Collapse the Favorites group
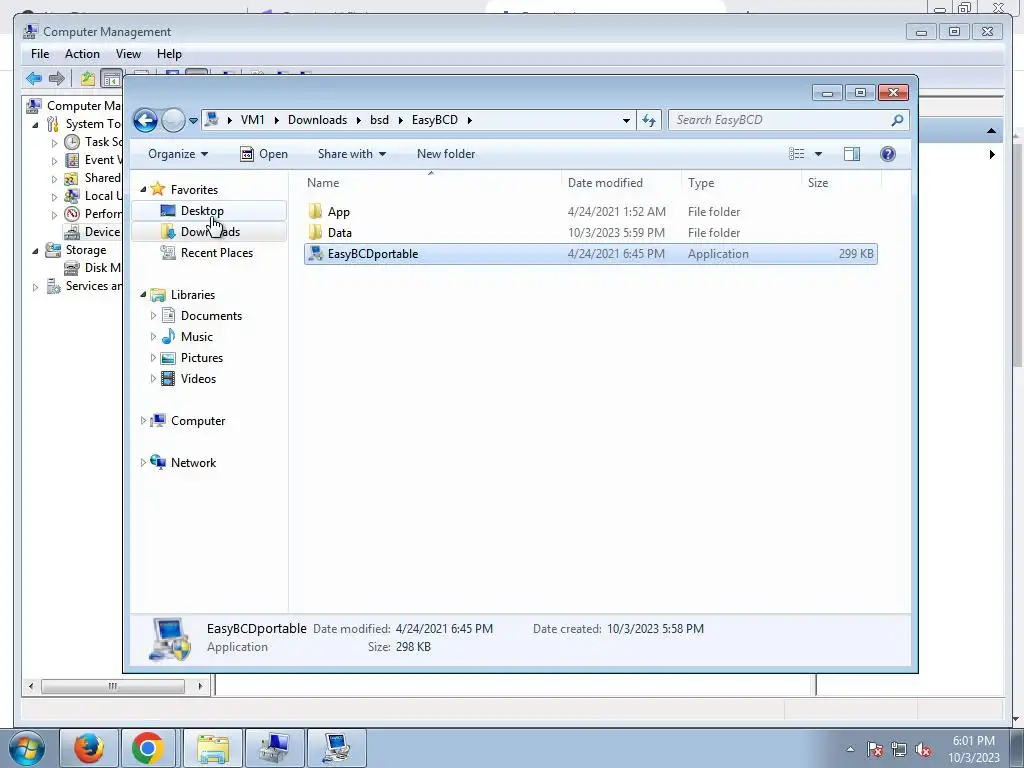This screenshot has height=768, width=1024. pos(143,189)
